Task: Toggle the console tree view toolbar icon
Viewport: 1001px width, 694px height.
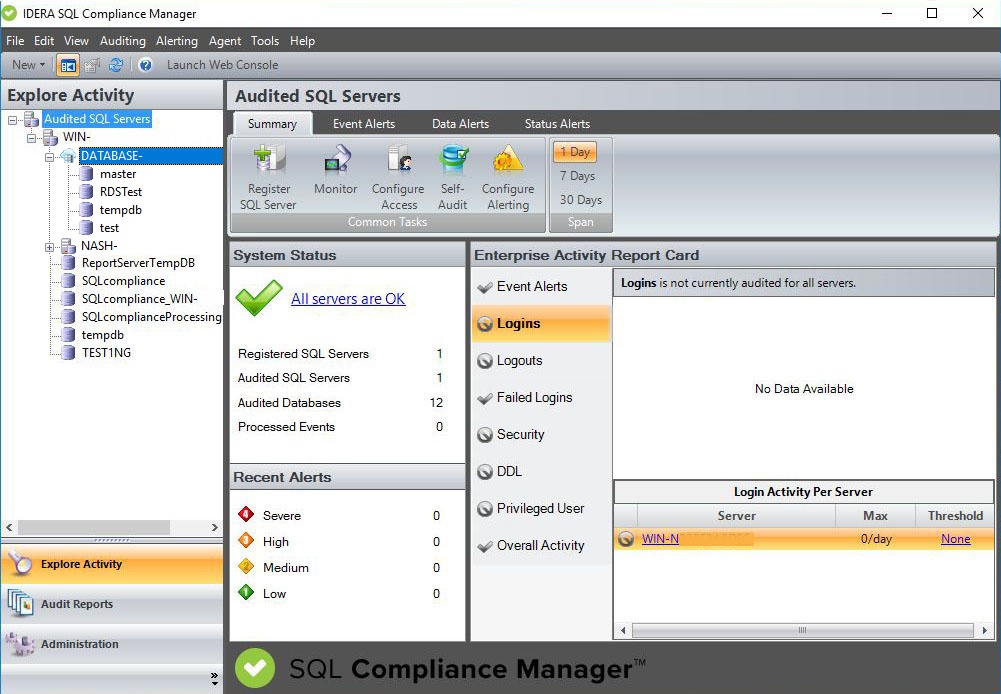Action: 68,65
